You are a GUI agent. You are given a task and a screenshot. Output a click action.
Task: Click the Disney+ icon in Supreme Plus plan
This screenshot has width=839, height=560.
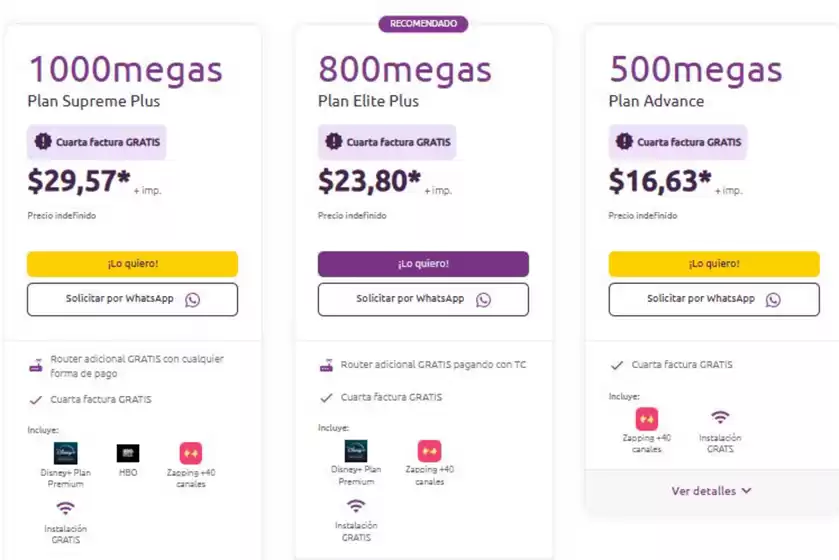(65, 453)
